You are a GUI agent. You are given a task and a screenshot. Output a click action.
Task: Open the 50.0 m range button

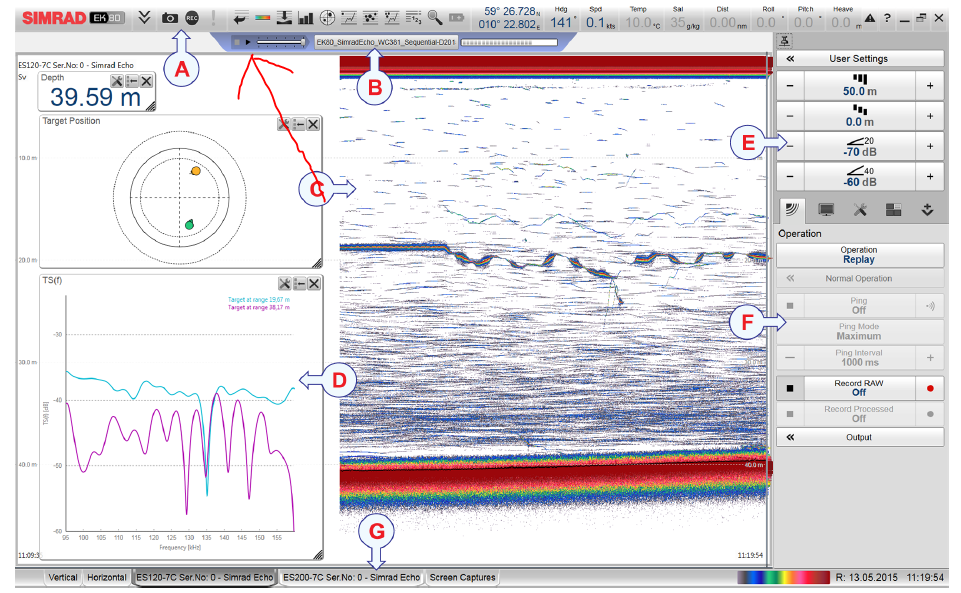(x=860, y=86)
